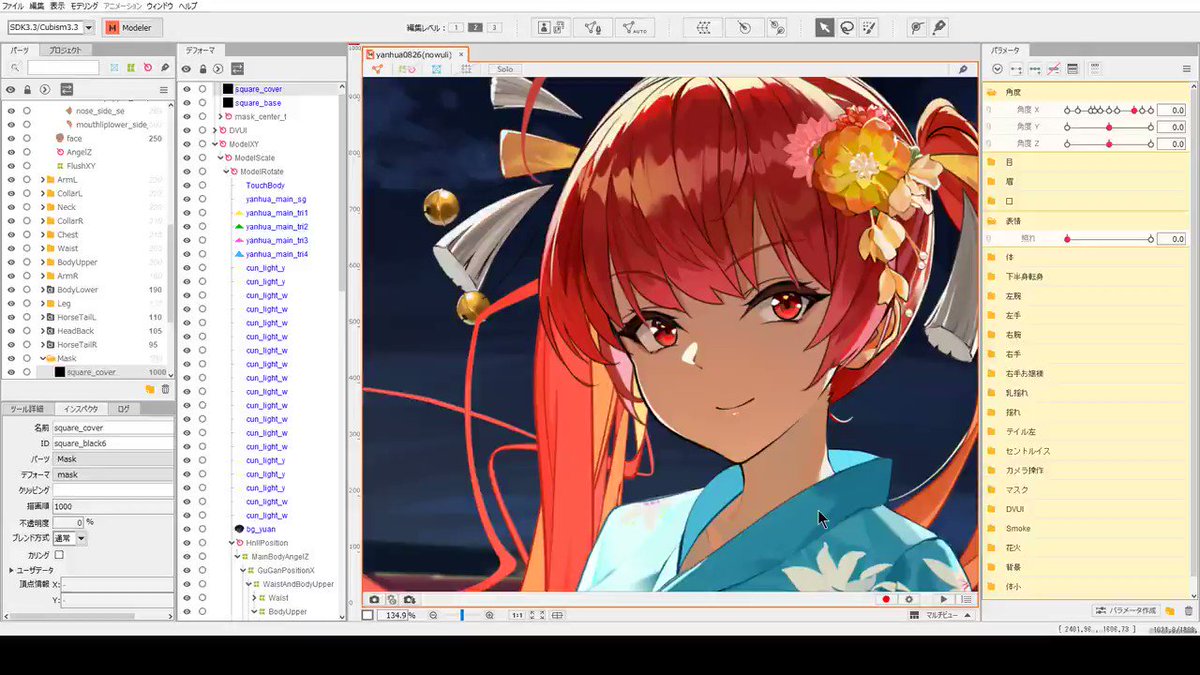Hide the TouchBody item in deformer list
This screenshot has width=1200, height=675.
(x=186, y=185)
